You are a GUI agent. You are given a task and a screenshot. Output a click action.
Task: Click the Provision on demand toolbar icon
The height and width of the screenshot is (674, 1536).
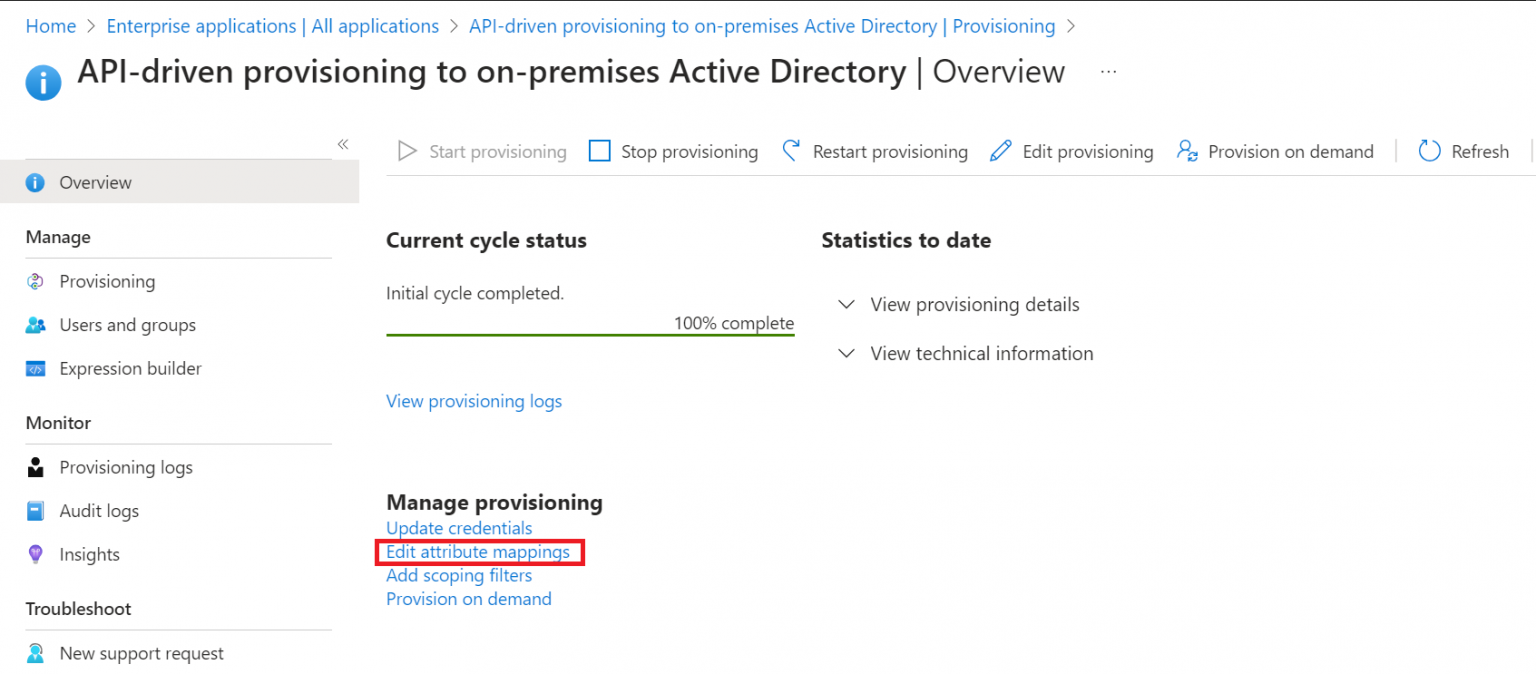[x=1187, y=151]
